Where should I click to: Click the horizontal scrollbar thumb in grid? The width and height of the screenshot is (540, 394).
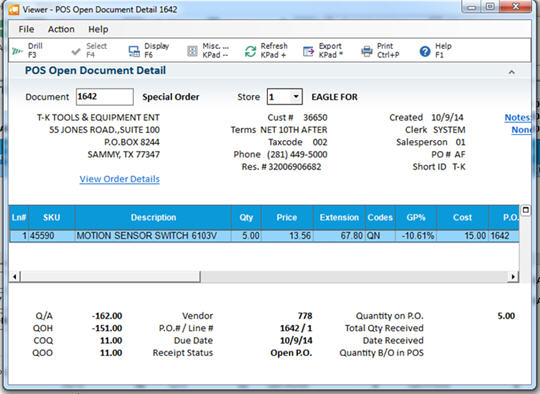[110, 276]
